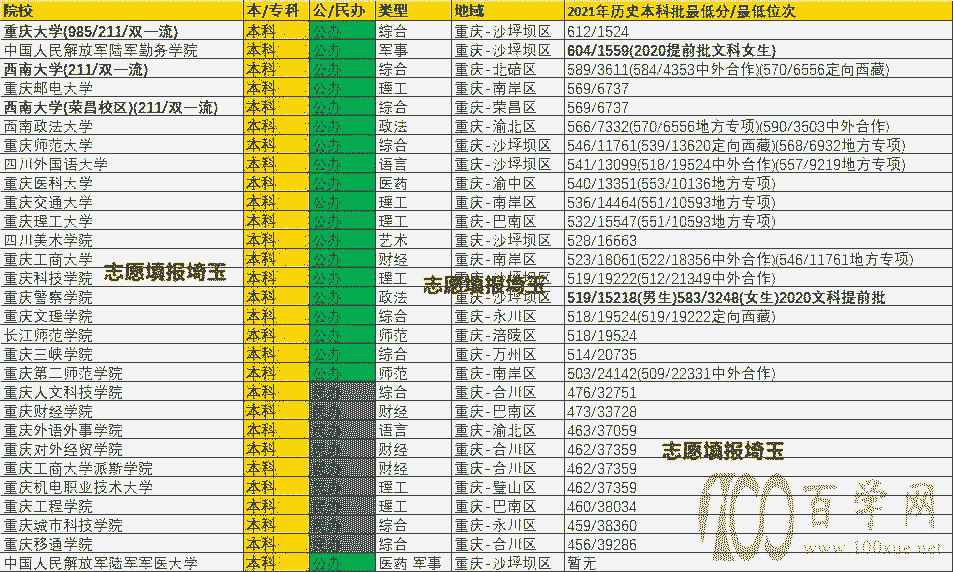Select cell 重庆工商大学派斯学院
The height and width of the screenshot is (572, 953).
tap(122, 468)
